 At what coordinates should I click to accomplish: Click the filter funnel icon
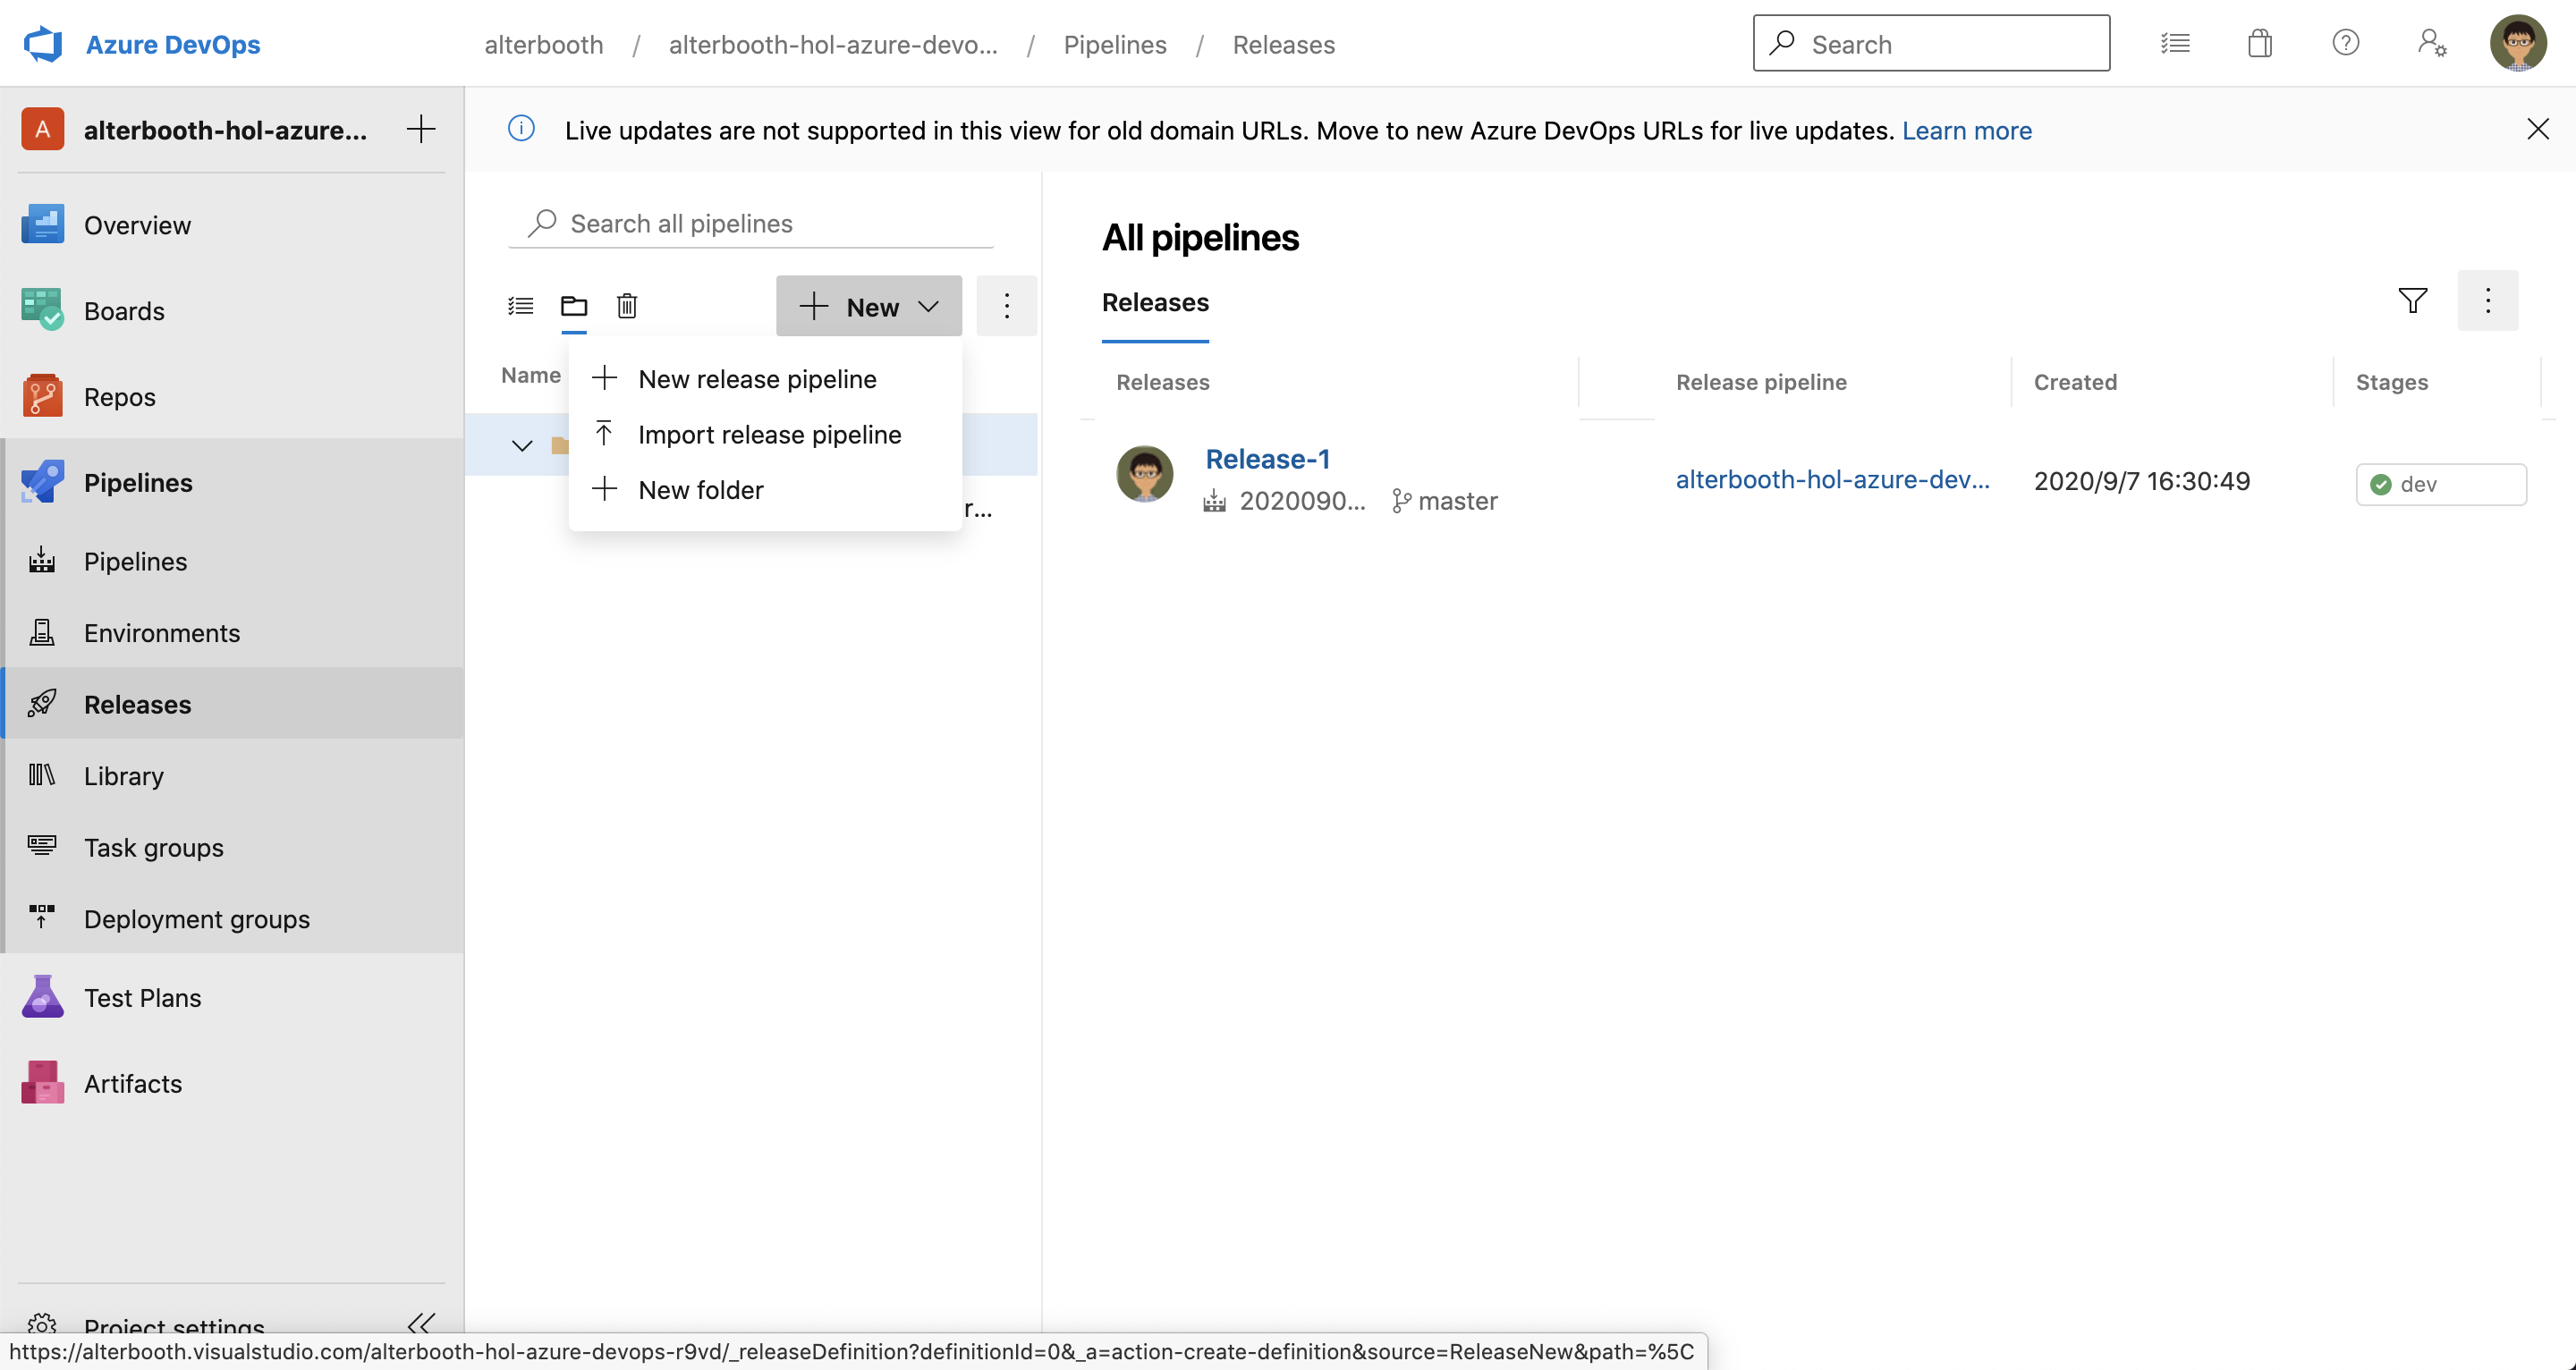2412,301
